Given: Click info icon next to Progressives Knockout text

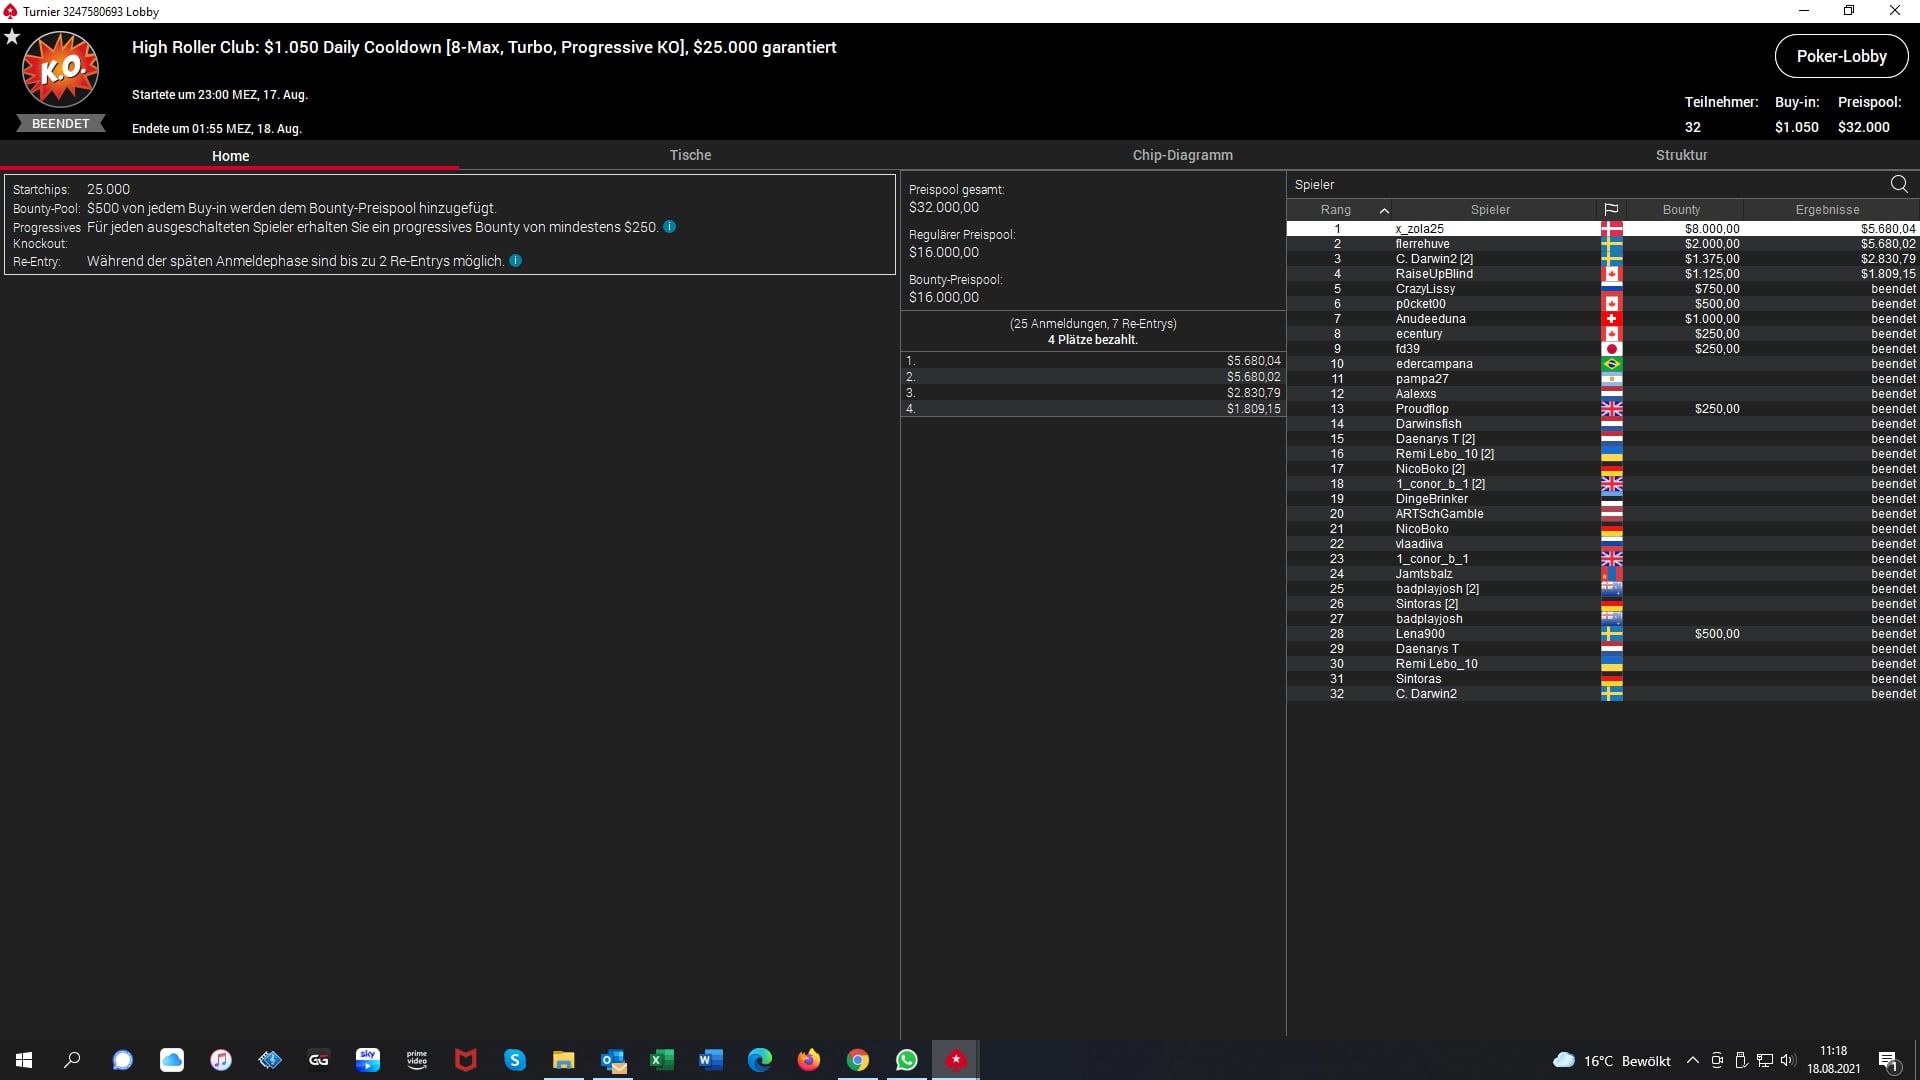Looking at the screenshot, I should tap(669, 227).
